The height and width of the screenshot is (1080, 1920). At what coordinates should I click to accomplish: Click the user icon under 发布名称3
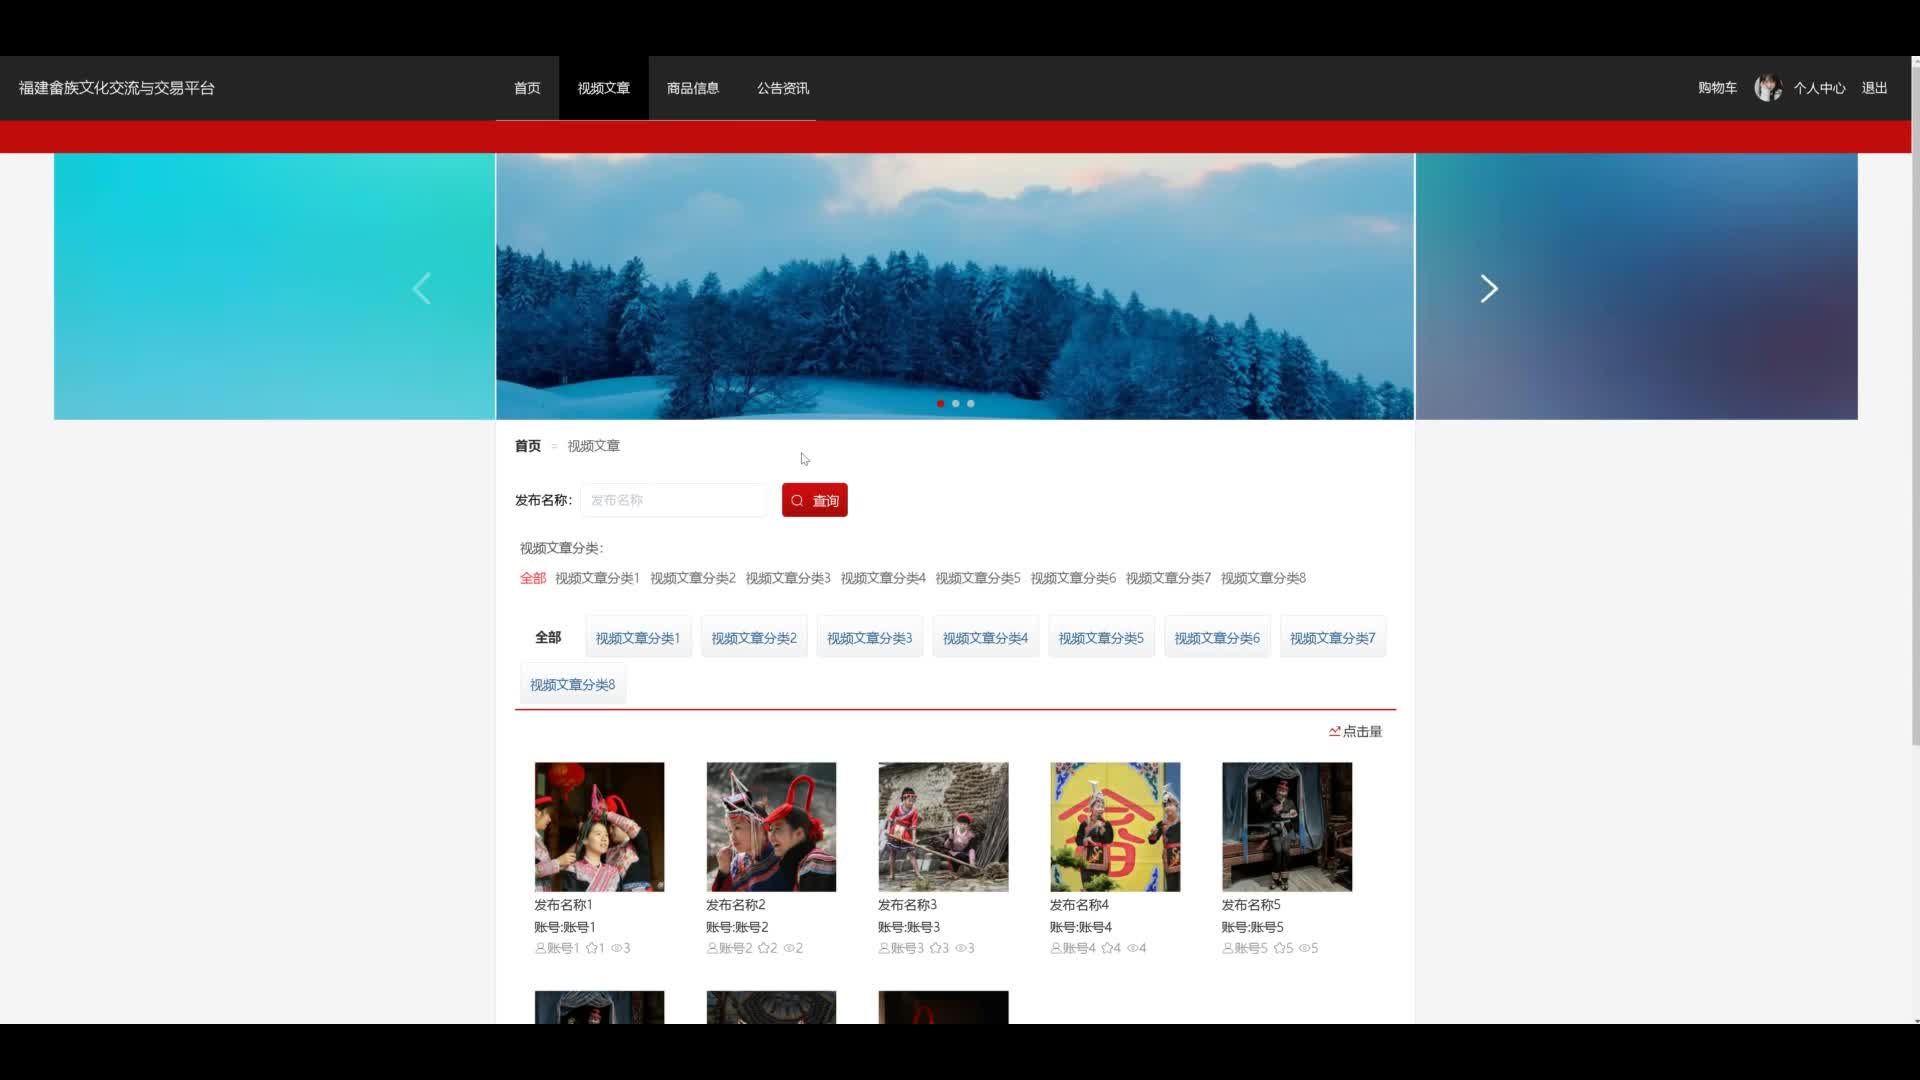click(x=884, y=948)
